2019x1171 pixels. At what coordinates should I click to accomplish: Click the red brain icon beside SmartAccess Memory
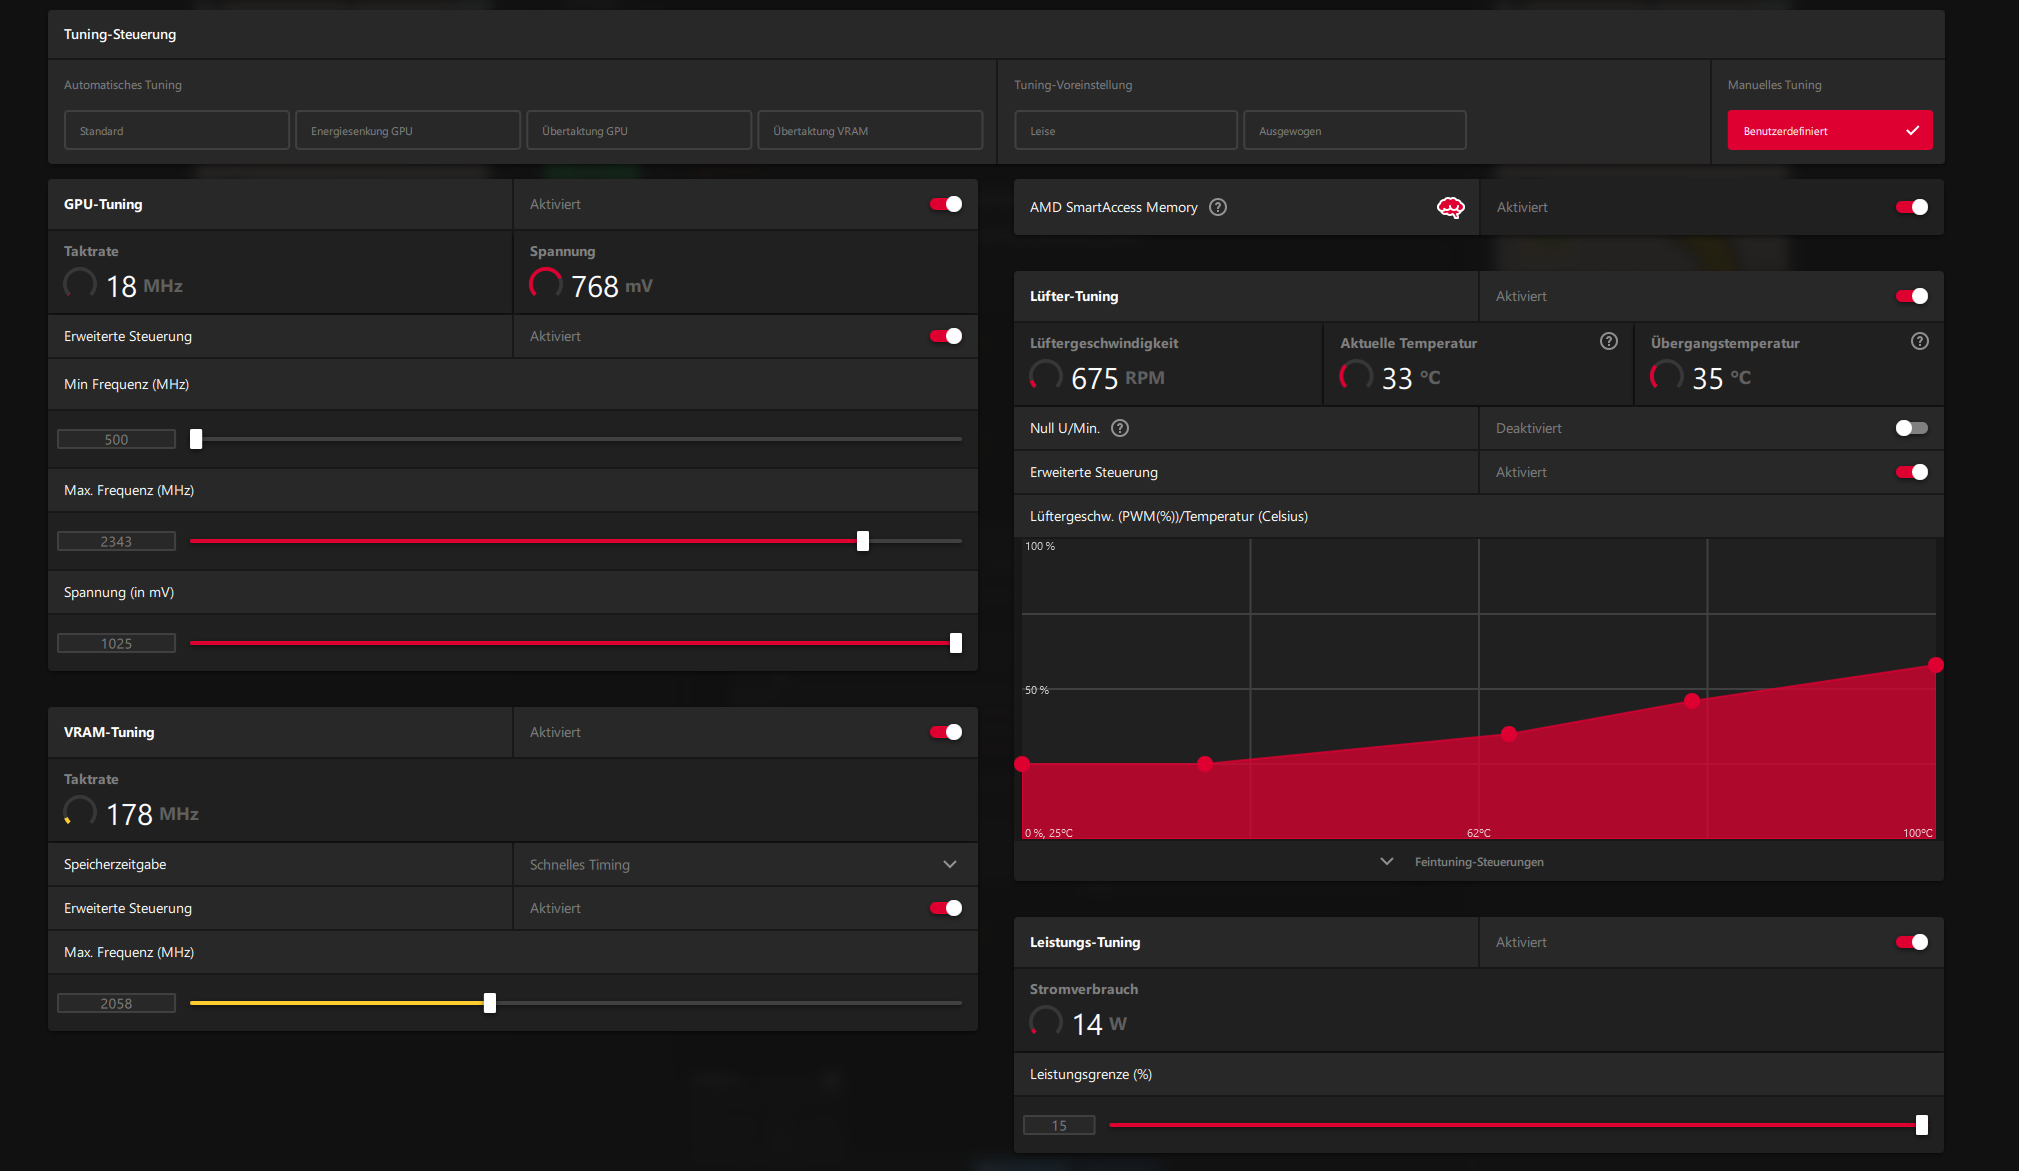point(1450,207)
